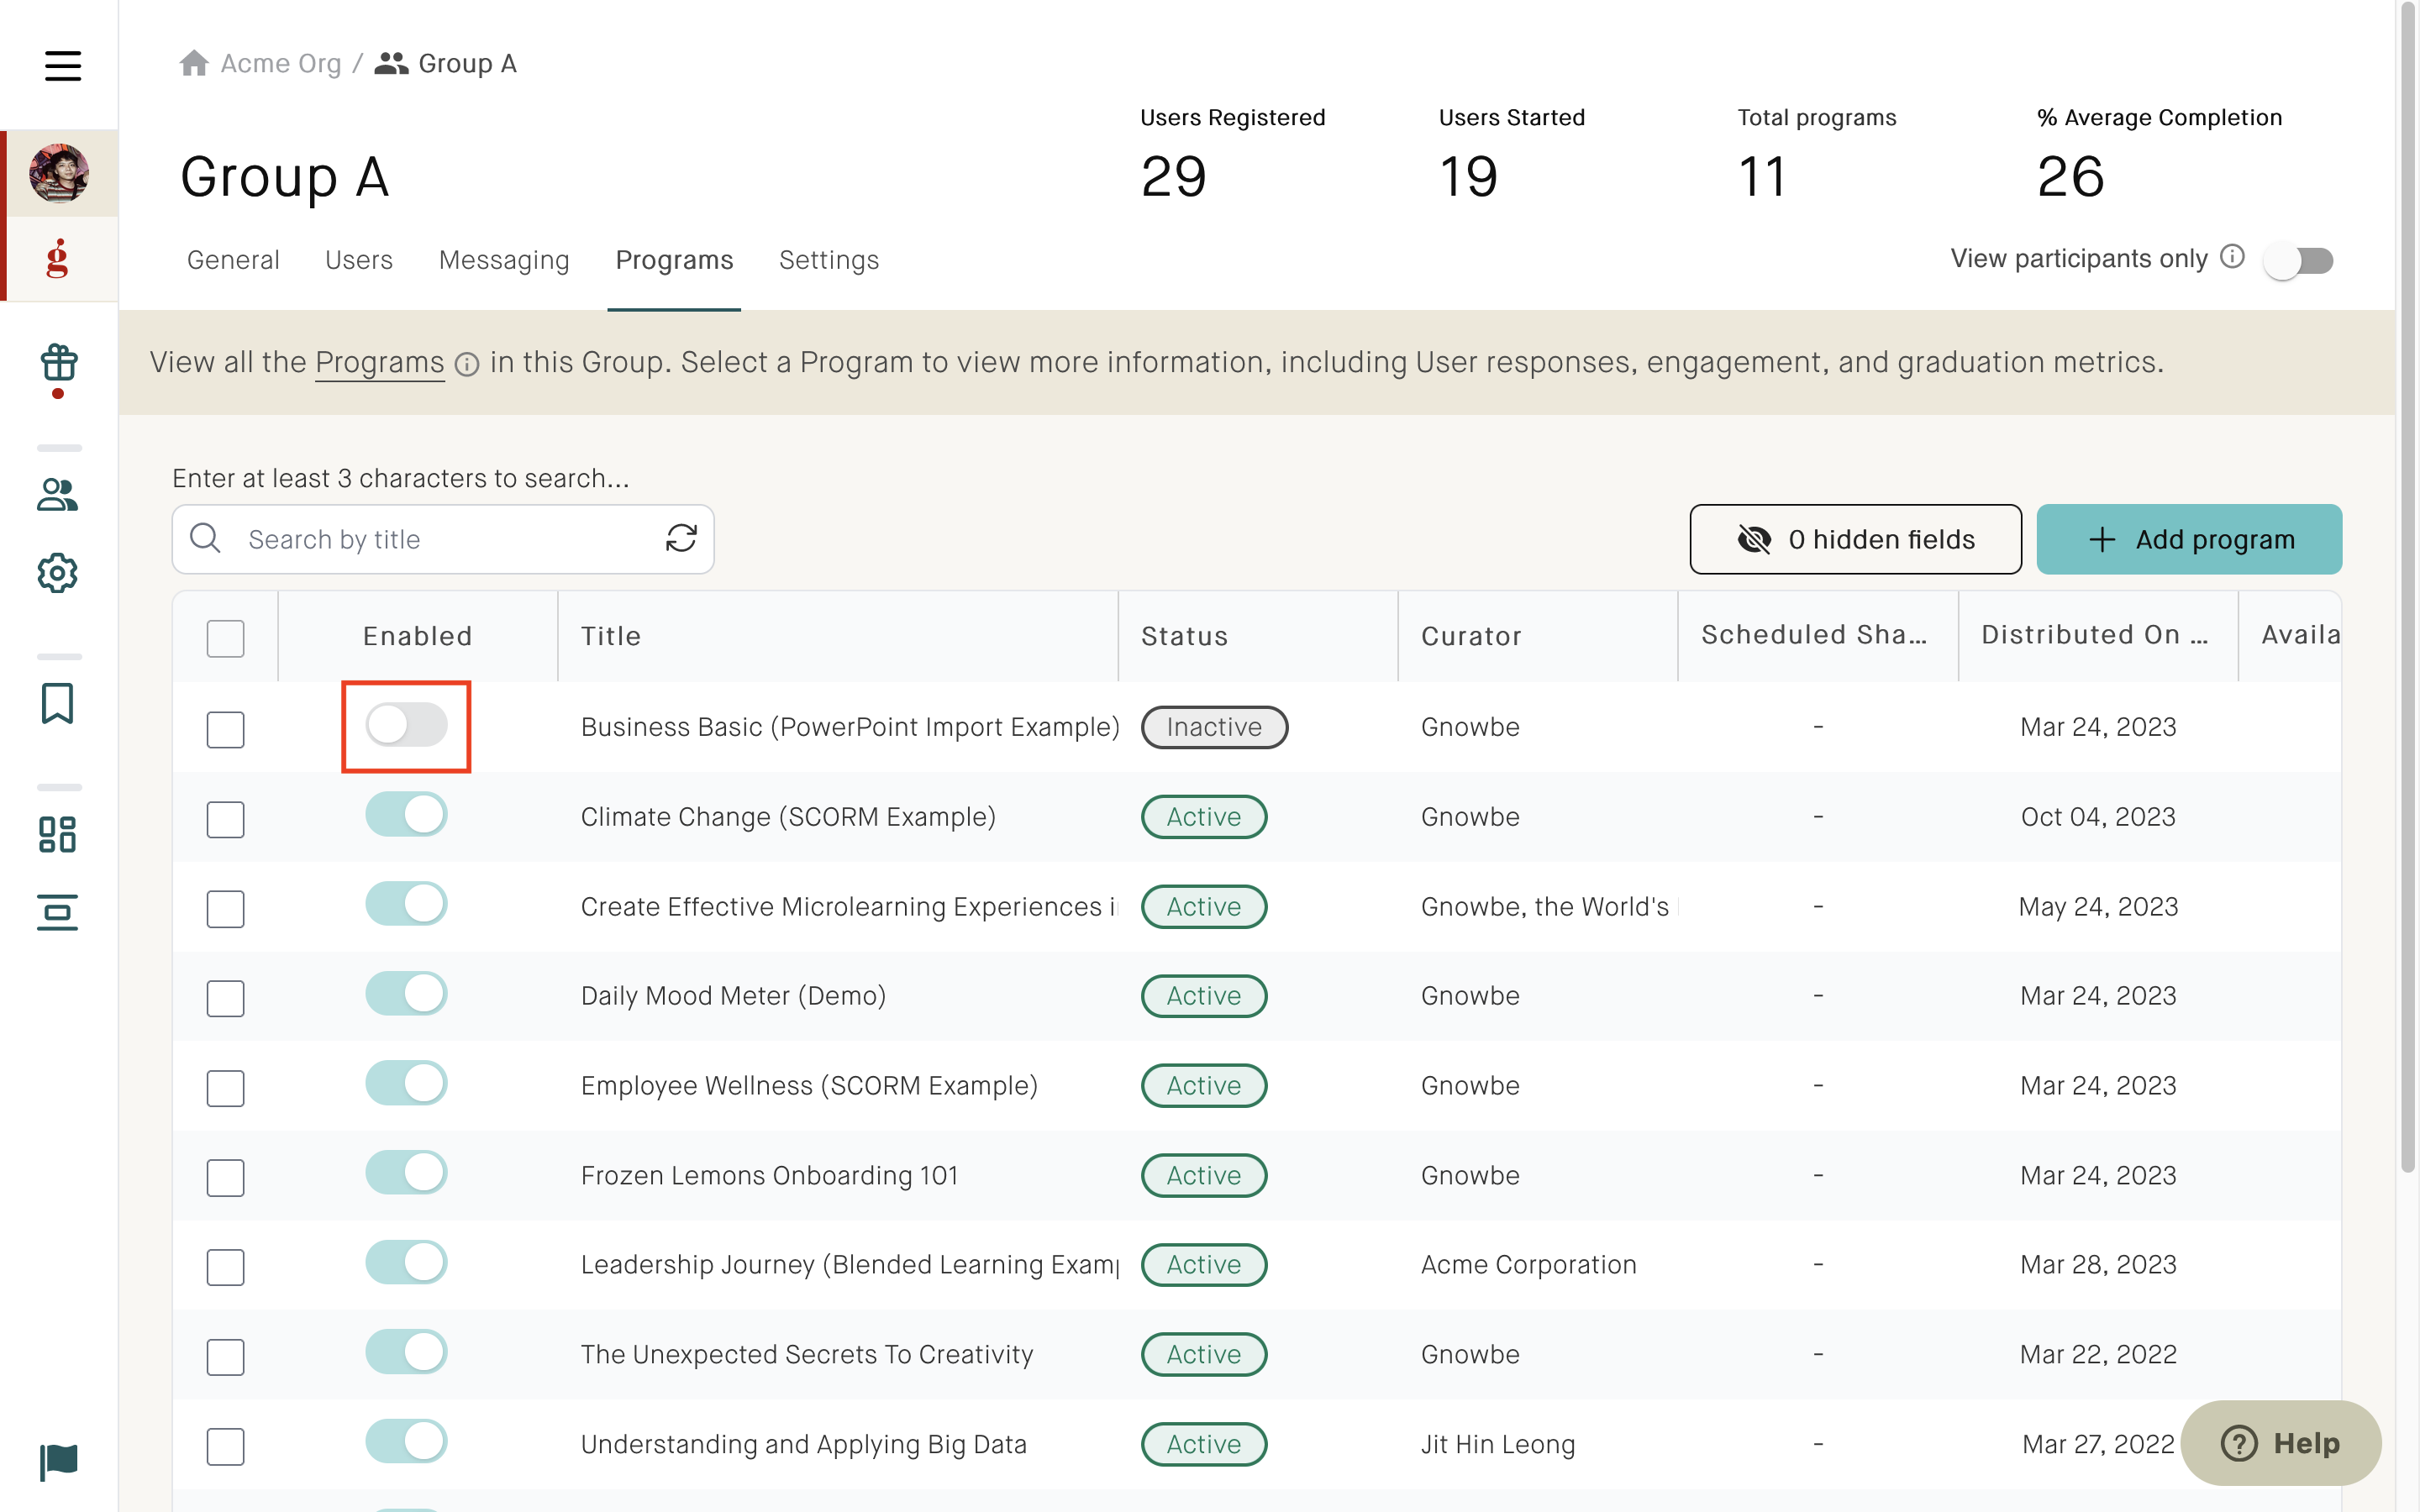Disable Frozen Lemons Onboarding 101 toggle

tap(406, 1172)
